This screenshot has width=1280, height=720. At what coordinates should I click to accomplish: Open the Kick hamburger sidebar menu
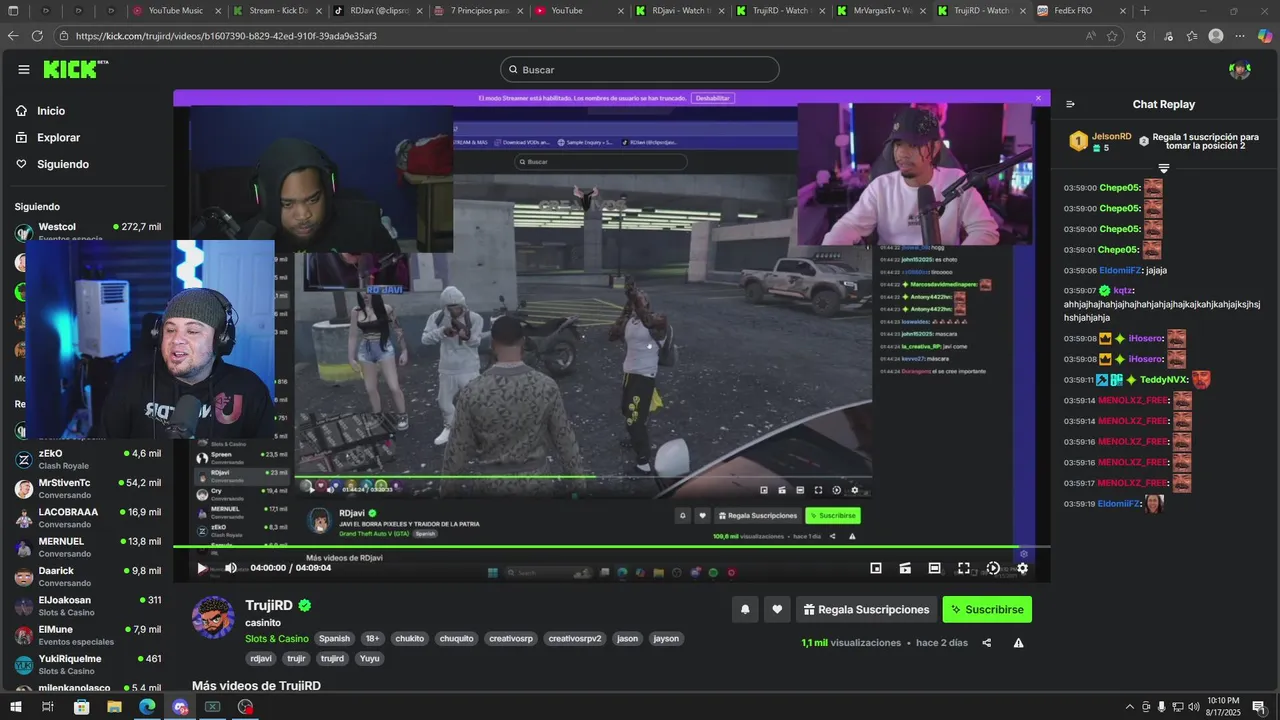[23, 69]
